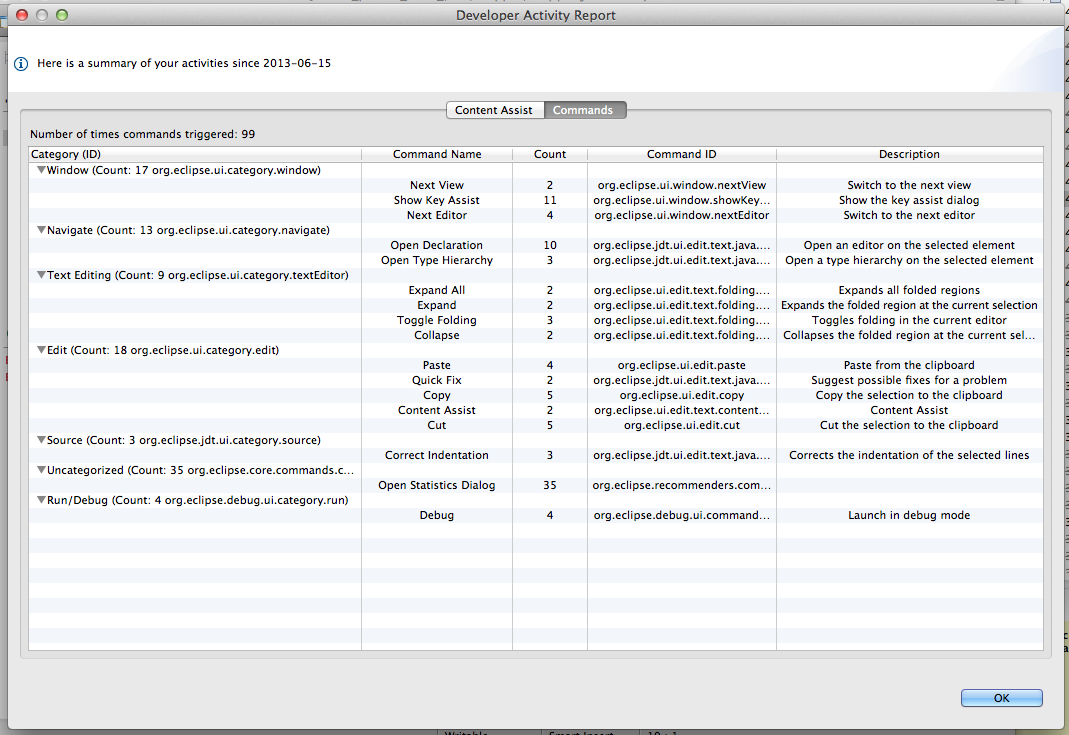Click the Description column header
The image size is (1069, 735).
tap(909, 154)
